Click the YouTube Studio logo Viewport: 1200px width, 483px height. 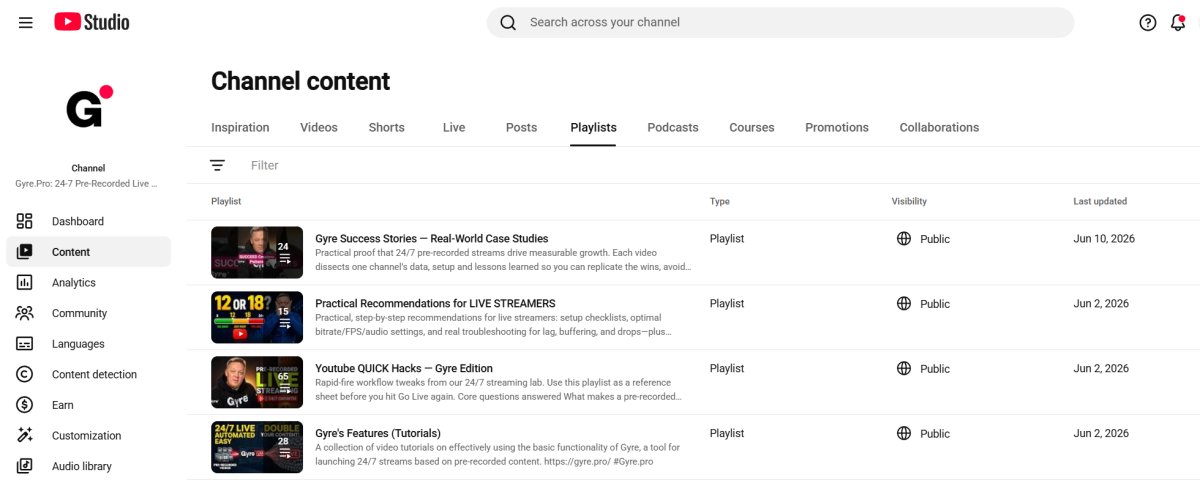[92, 22]
